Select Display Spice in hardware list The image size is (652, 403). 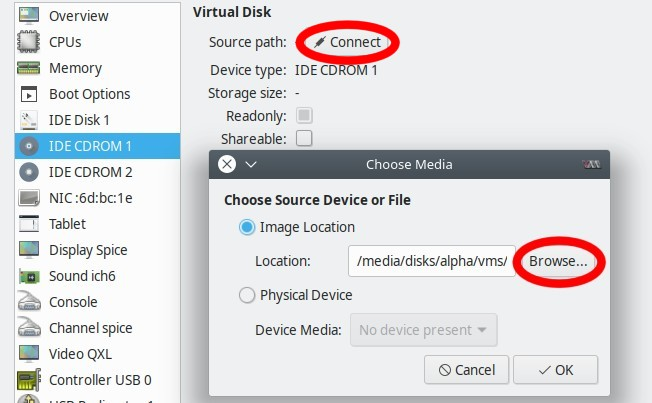click(x=88, y=250)
